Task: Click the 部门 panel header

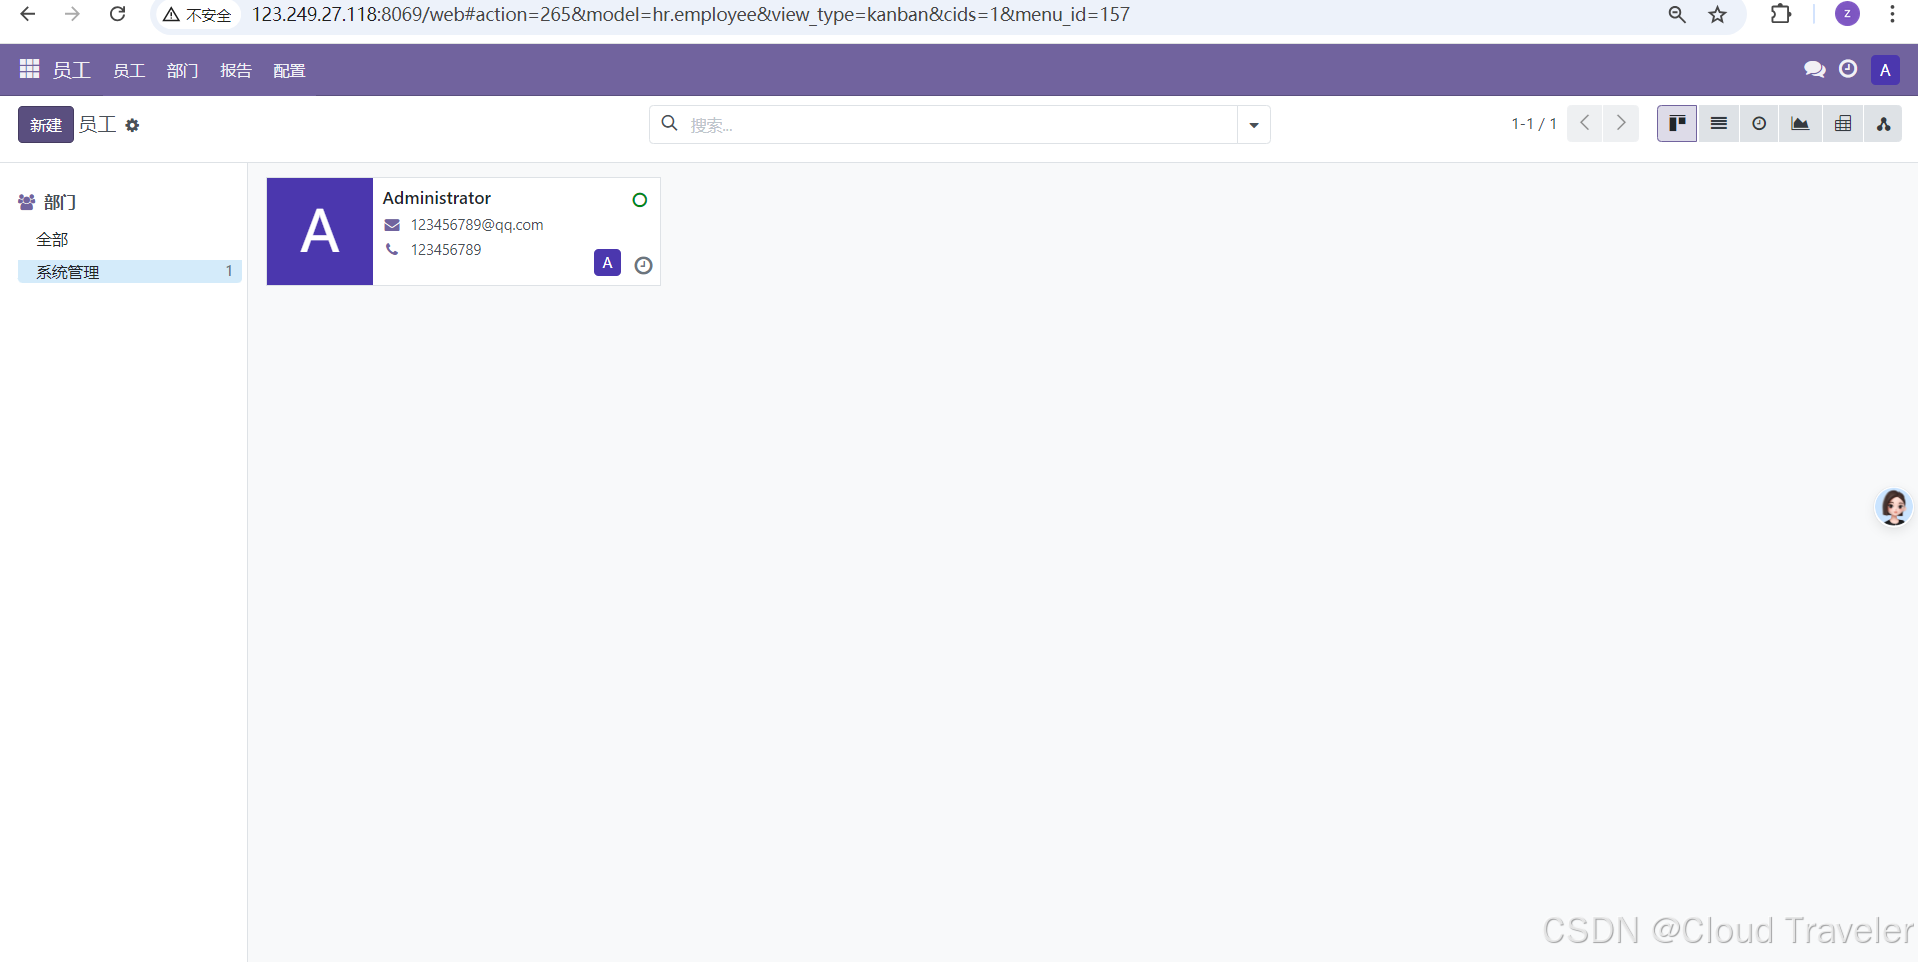Action: click(48, 202)
